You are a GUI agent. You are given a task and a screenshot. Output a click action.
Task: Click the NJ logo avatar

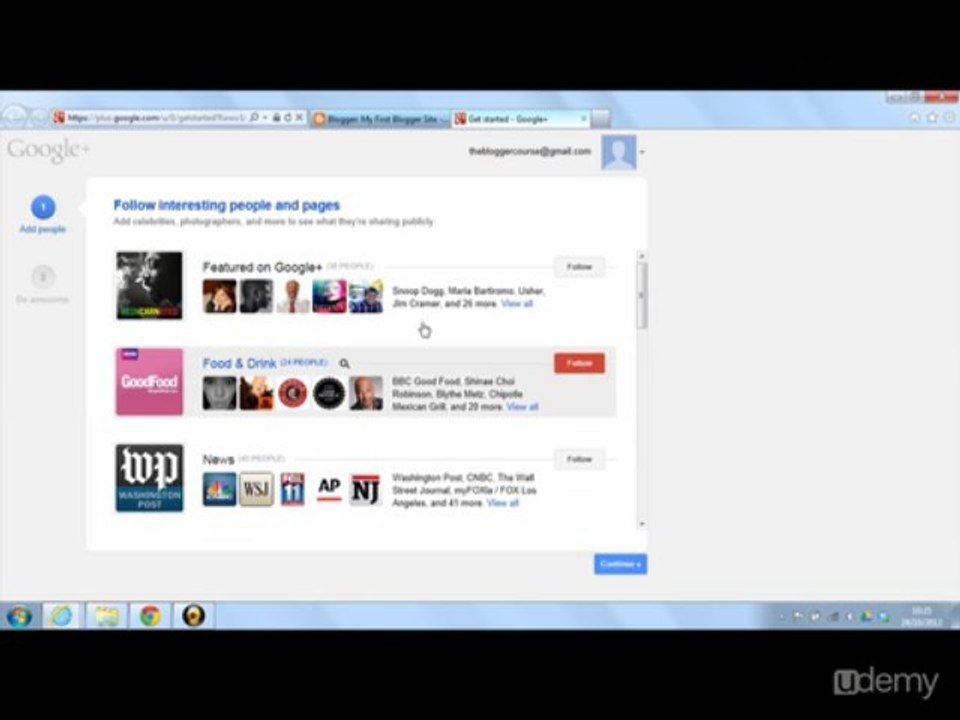(x=366, y=489)
